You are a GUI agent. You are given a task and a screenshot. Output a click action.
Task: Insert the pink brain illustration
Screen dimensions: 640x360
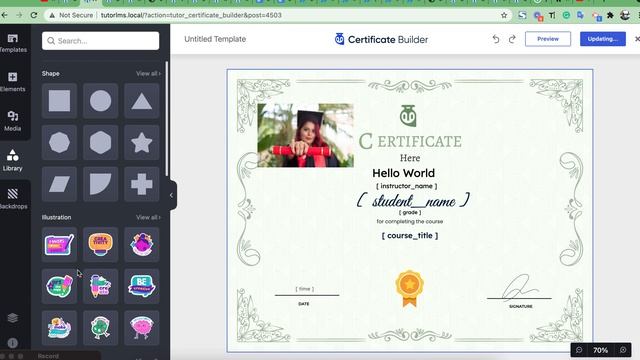point(142,328)
